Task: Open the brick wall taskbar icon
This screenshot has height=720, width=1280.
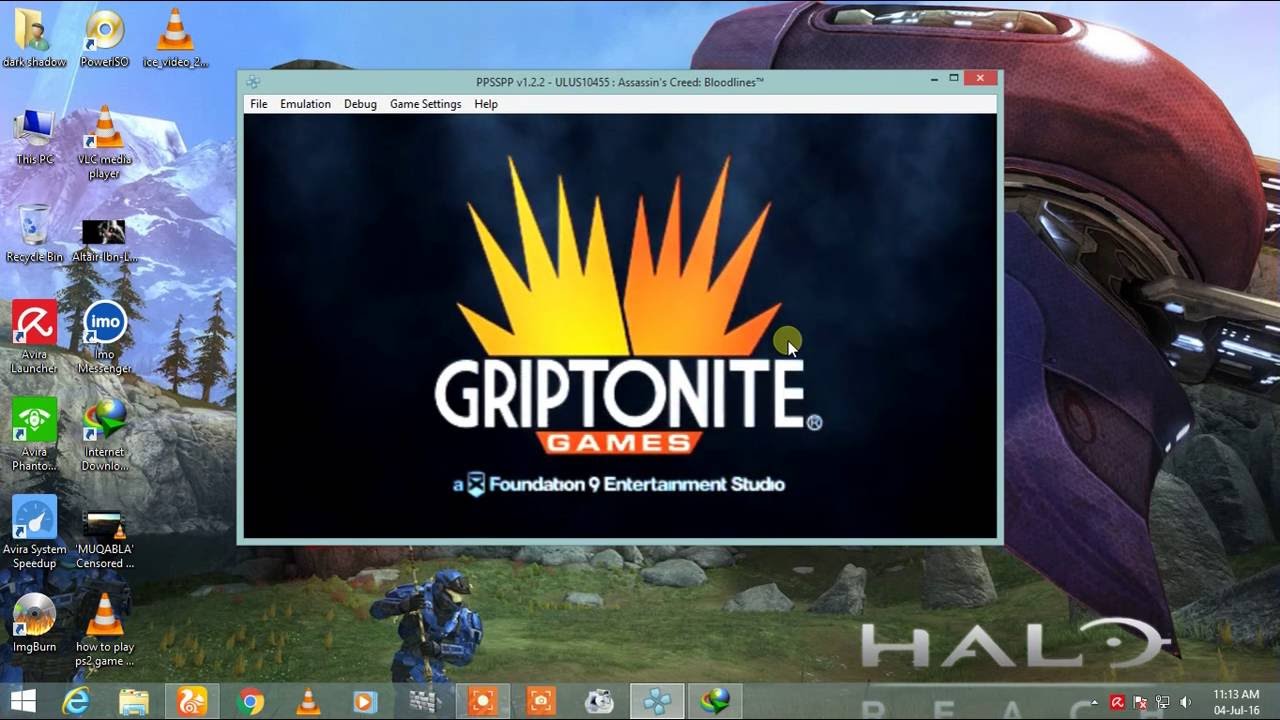Action: (425, 702)
